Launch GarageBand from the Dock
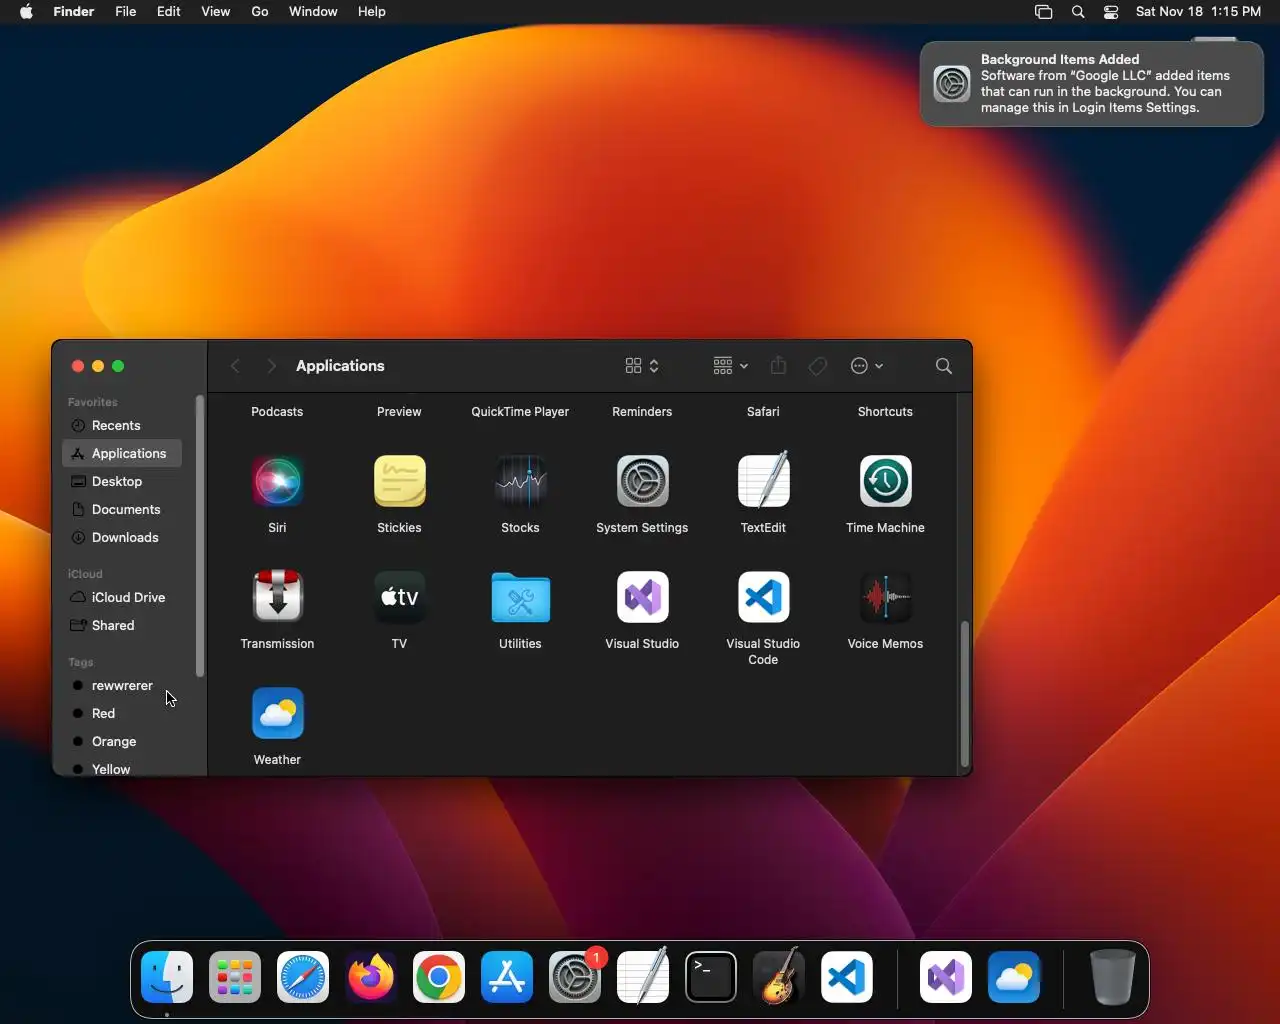Screen dimensions: 1280x1024 tap(779, 977)
